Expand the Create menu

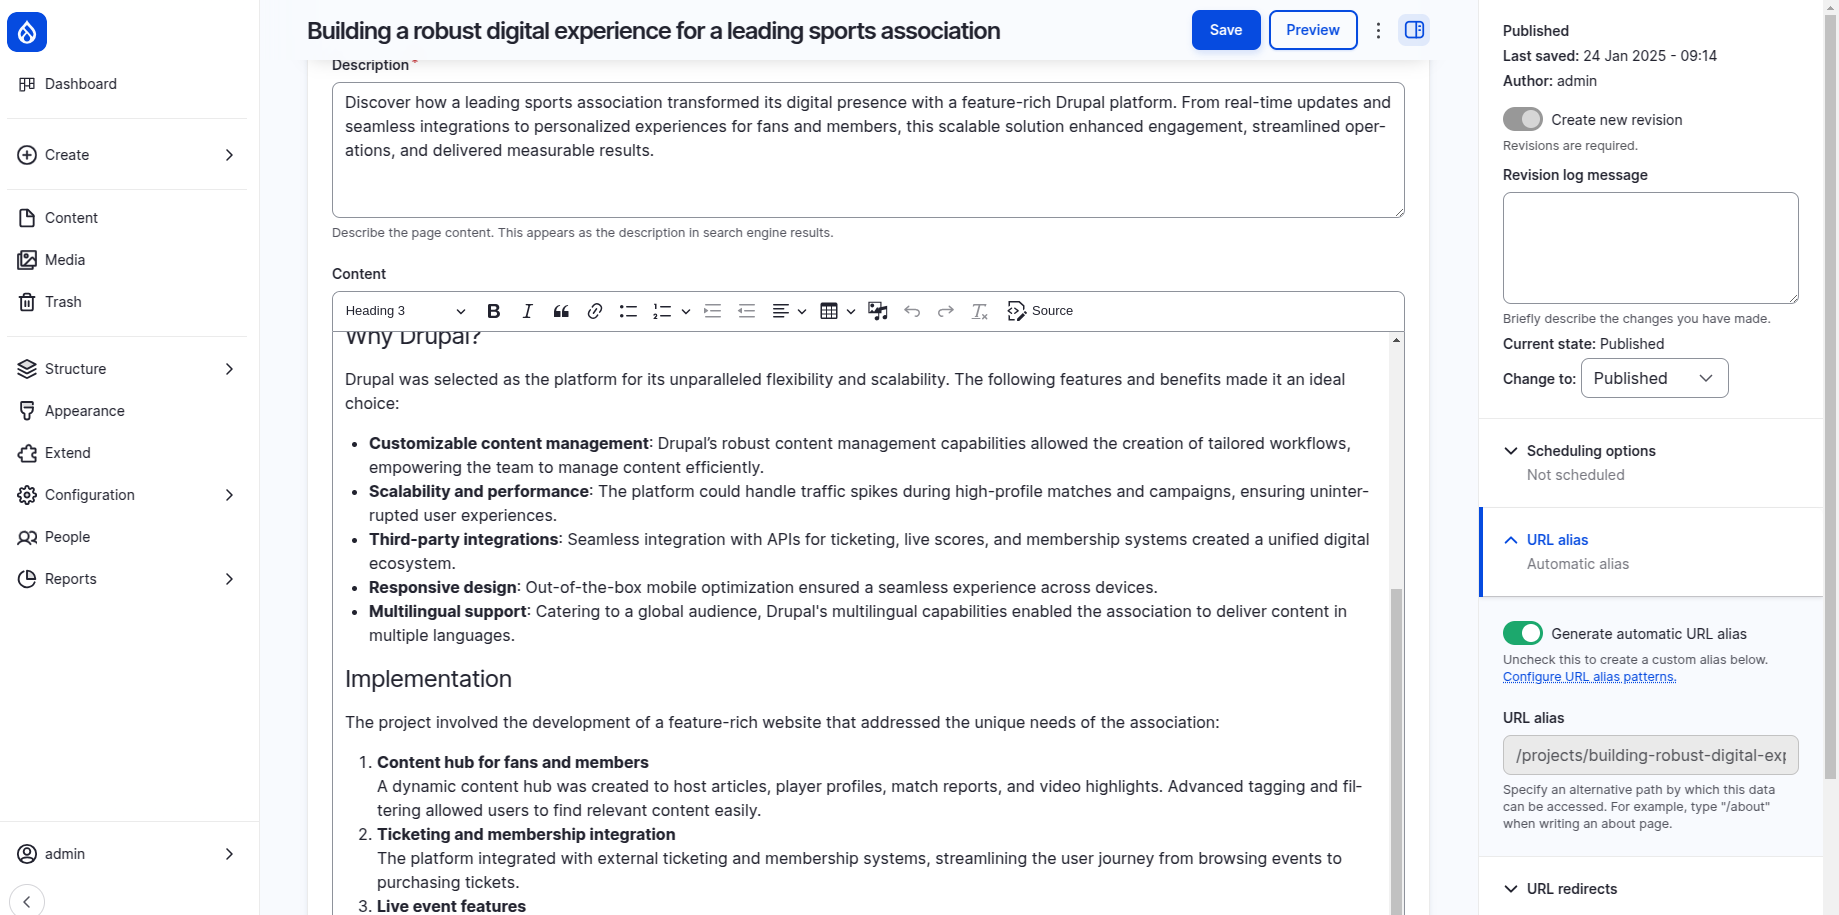[x=127, y=155]
